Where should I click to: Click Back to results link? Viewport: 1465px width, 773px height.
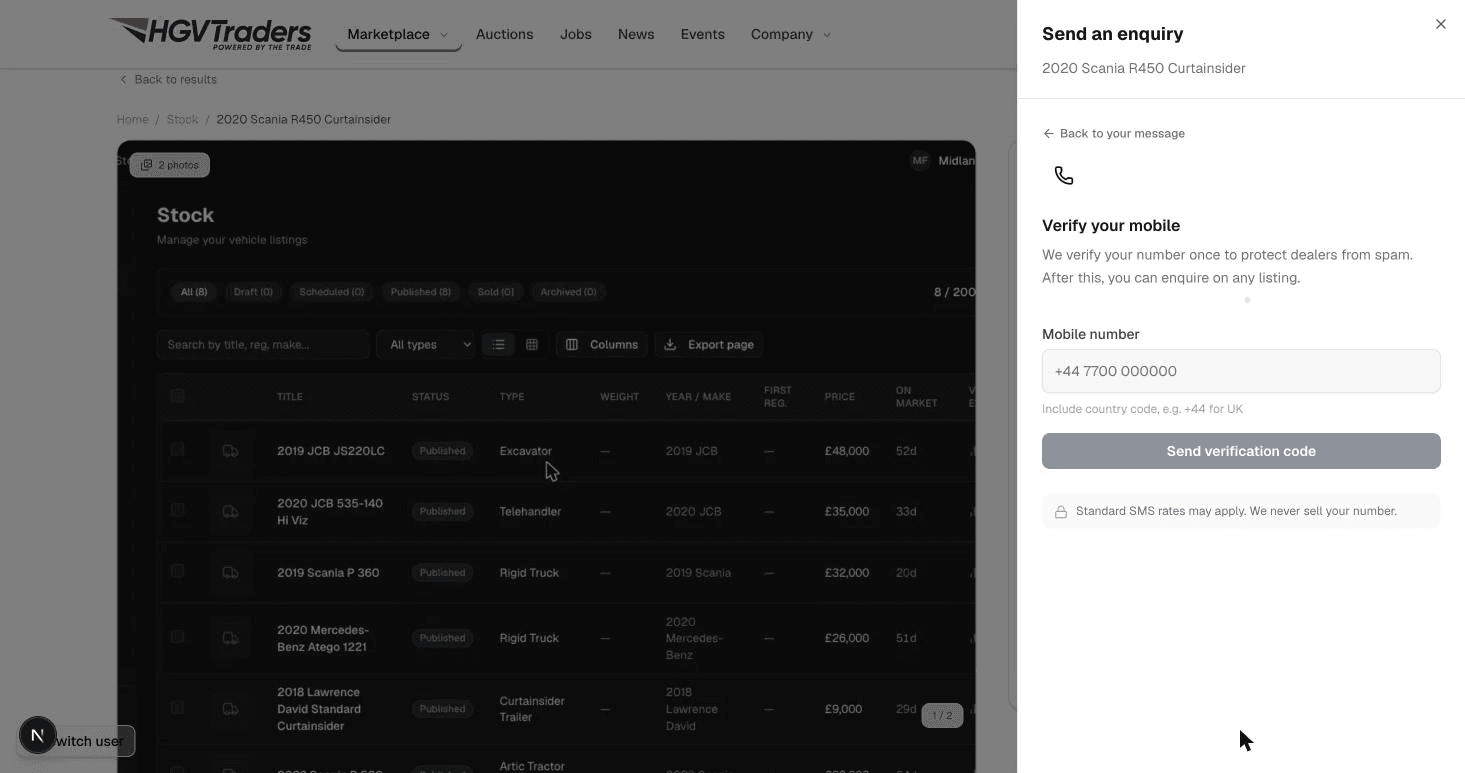(x=168, y=79)
